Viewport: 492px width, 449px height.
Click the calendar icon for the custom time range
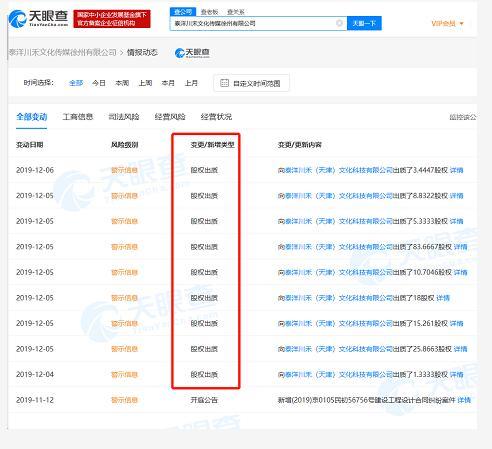tap(224, 83)
